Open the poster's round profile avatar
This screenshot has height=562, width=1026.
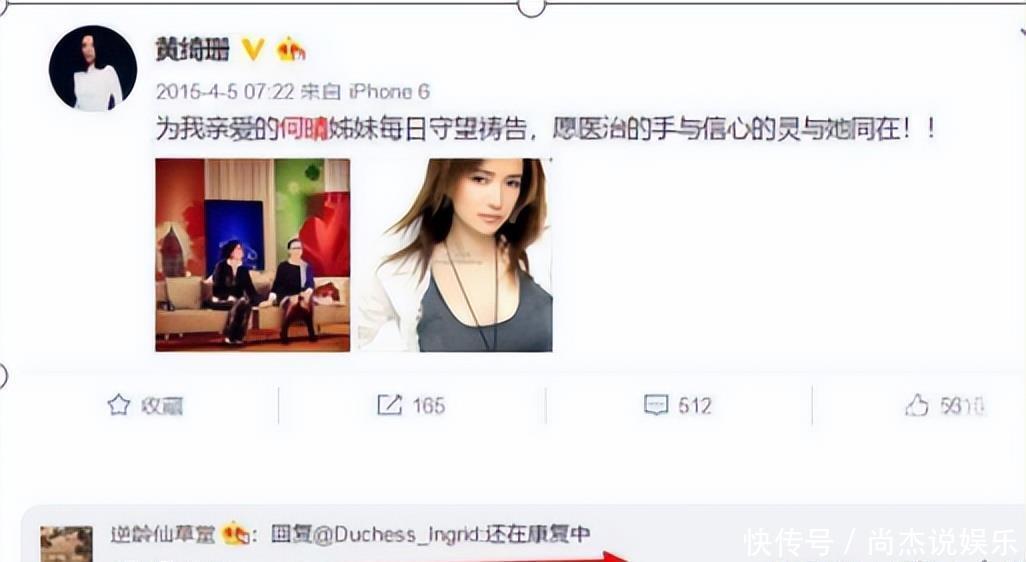pyautogui.click(x=93, y=69)
